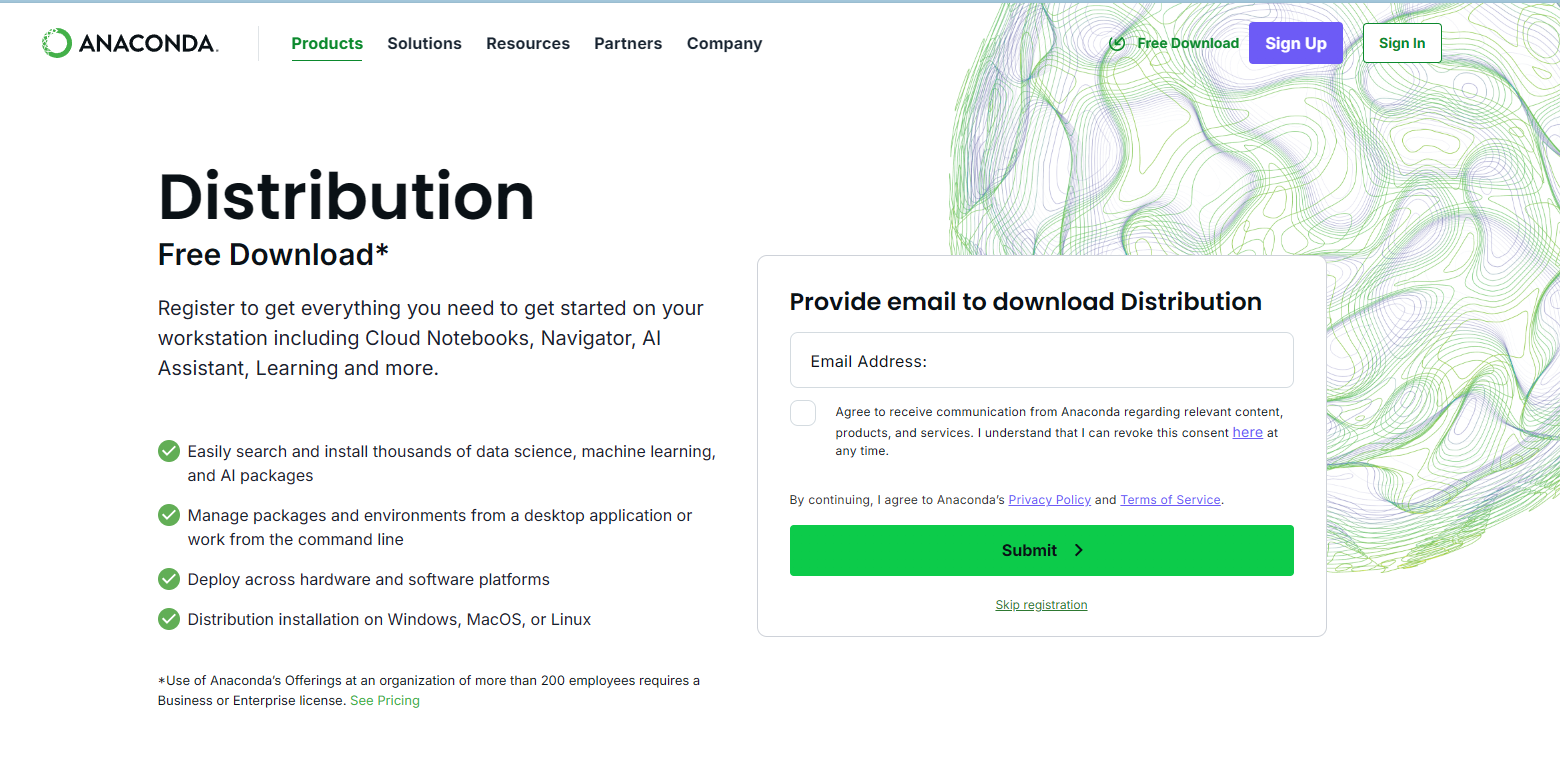Click checkmark icon beside 'Distribution installation on Windows'

[x=169, y=619]
